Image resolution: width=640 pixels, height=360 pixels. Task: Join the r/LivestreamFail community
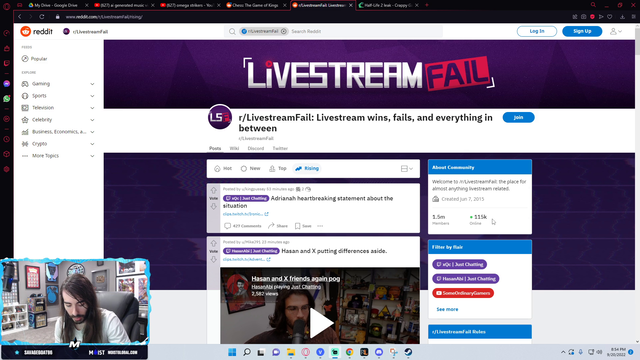[518, 118]
